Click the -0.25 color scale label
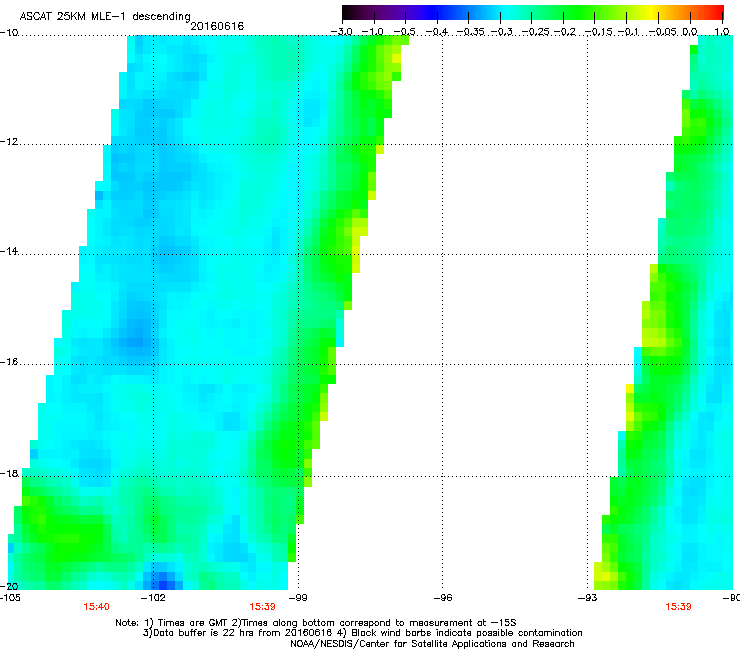This screenshot has width=740, height=650. pos(536,32)
